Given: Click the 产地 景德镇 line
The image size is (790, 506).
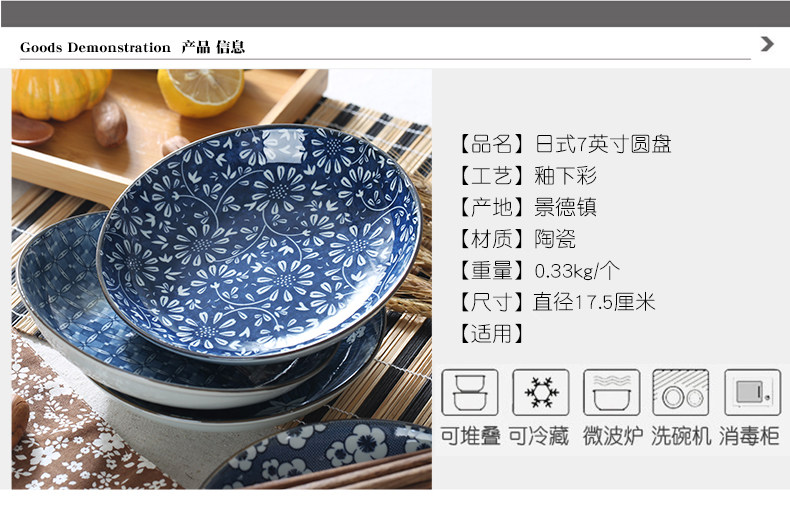Looking at the screenshot, I should [x=527, y=207].
